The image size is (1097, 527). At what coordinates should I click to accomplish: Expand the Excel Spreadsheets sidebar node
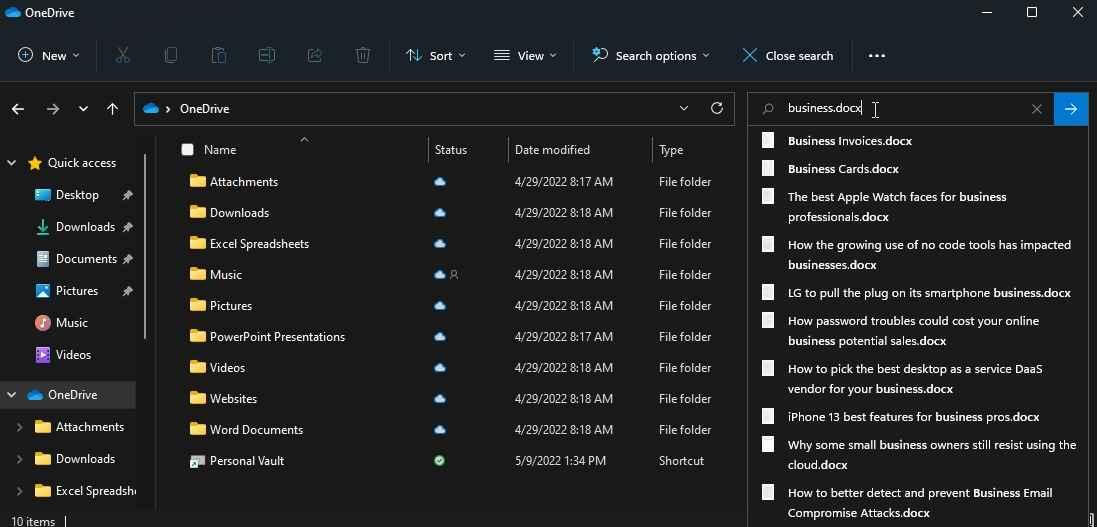coord(19,491)
